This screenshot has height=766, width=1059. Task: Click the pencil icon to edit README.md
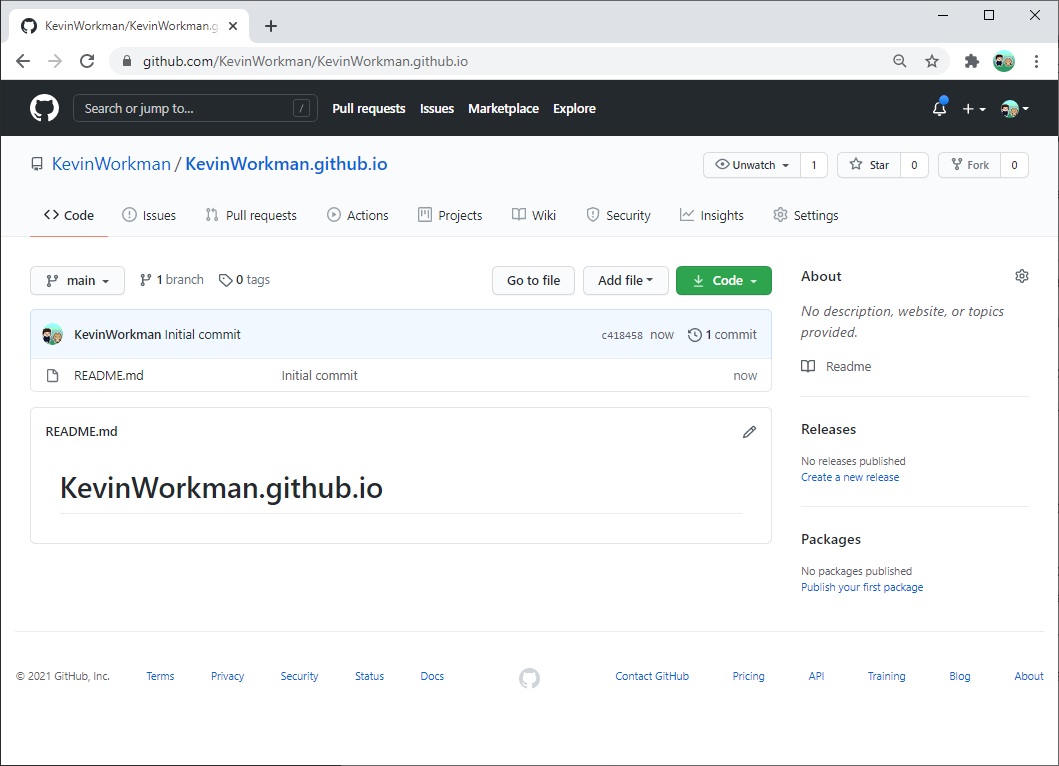[x=750, y=431]
